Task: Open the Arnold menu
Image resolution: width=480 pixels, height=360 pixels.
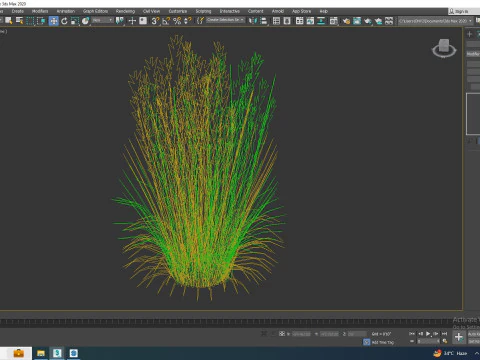Action: (x=278, y=11)
